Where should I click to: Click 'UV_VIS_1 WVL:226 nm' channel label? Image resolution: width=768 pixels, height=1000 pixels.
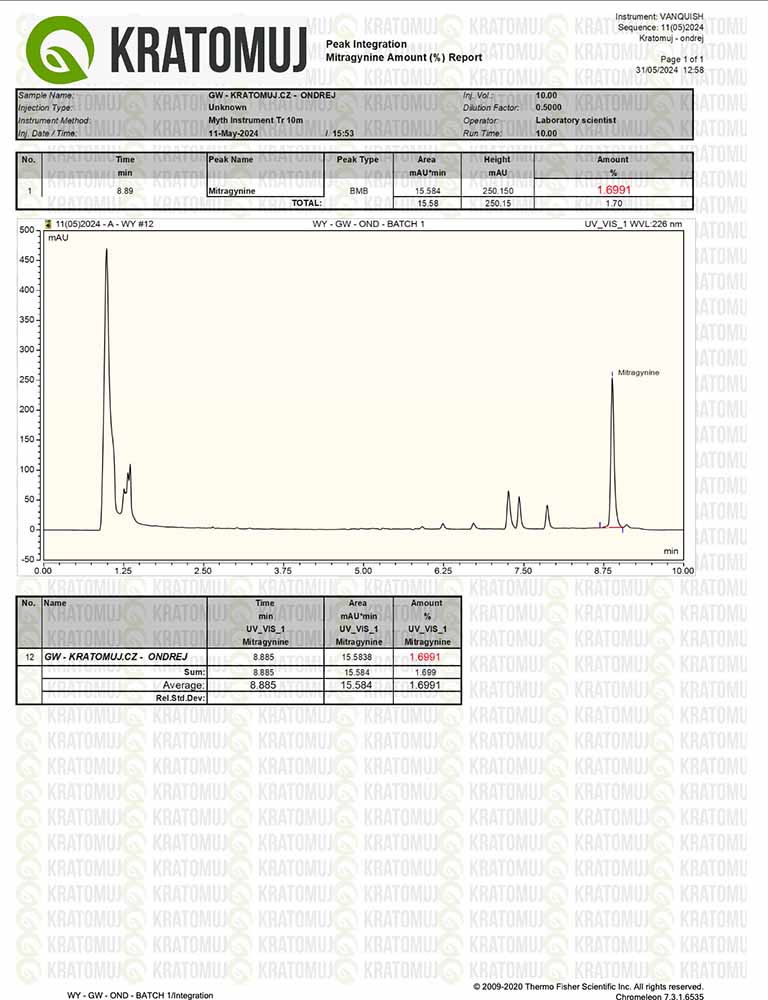(x=633, y=224)
